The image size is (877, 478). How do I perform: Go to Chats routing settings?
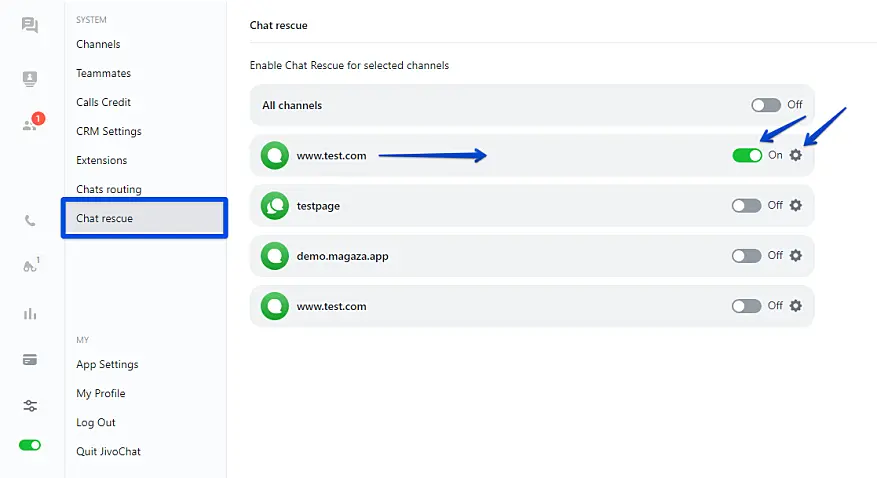click(109, 189)
